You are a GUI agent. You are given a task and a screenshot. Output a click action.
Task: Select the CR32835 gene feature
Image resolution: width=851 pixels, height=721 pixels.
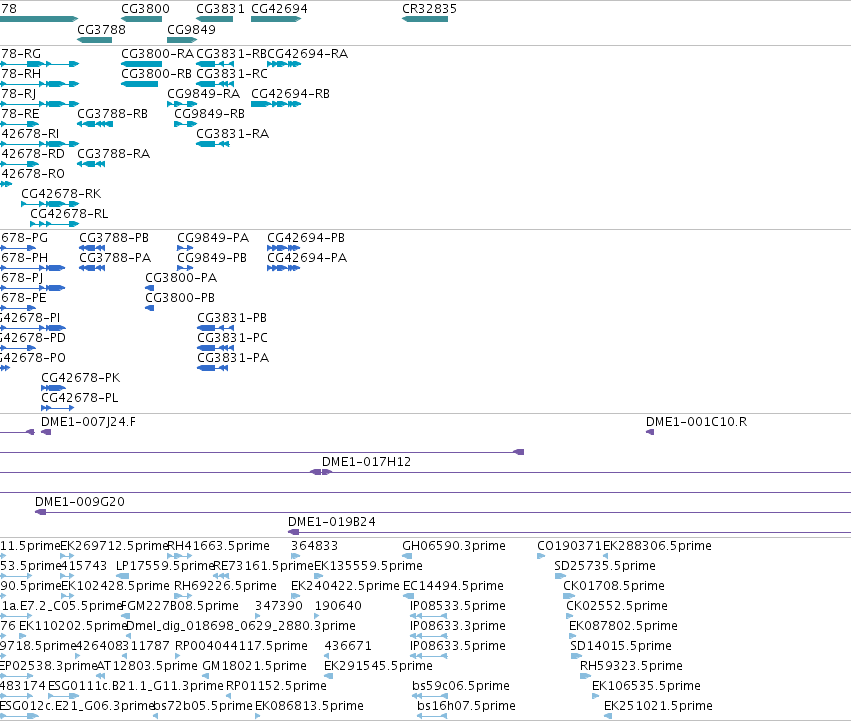pyautogui.click(x=425, y=19)
